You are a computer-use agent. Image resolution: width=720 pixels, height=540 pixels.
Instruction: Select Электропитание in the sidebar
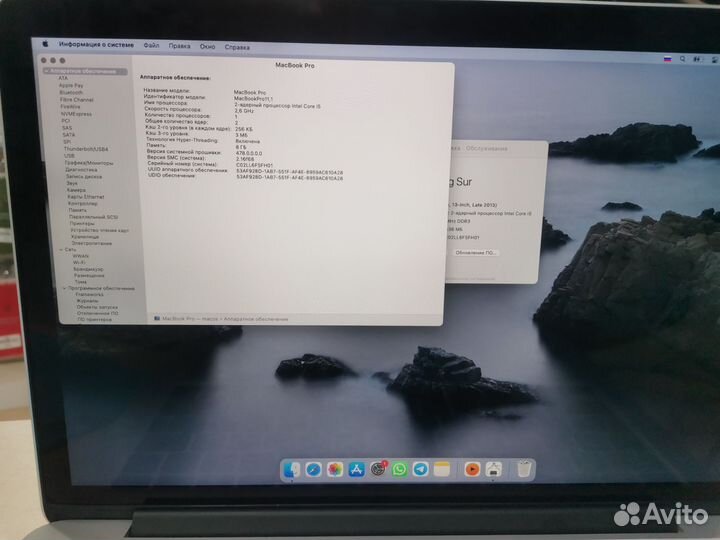click(x=91, y=243)
